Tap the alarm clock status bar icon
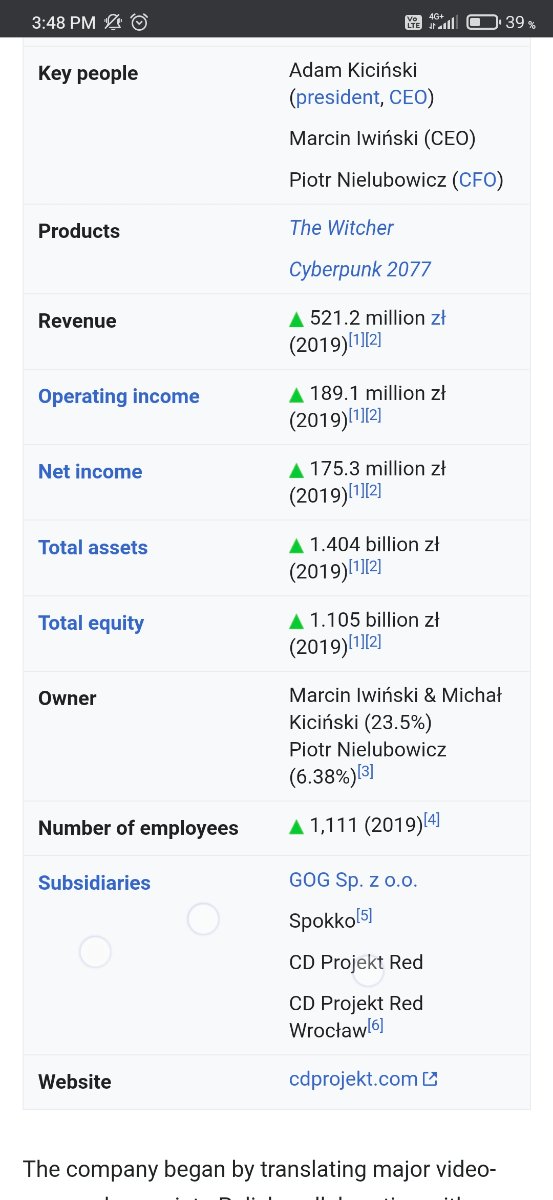 pos(139,21)
